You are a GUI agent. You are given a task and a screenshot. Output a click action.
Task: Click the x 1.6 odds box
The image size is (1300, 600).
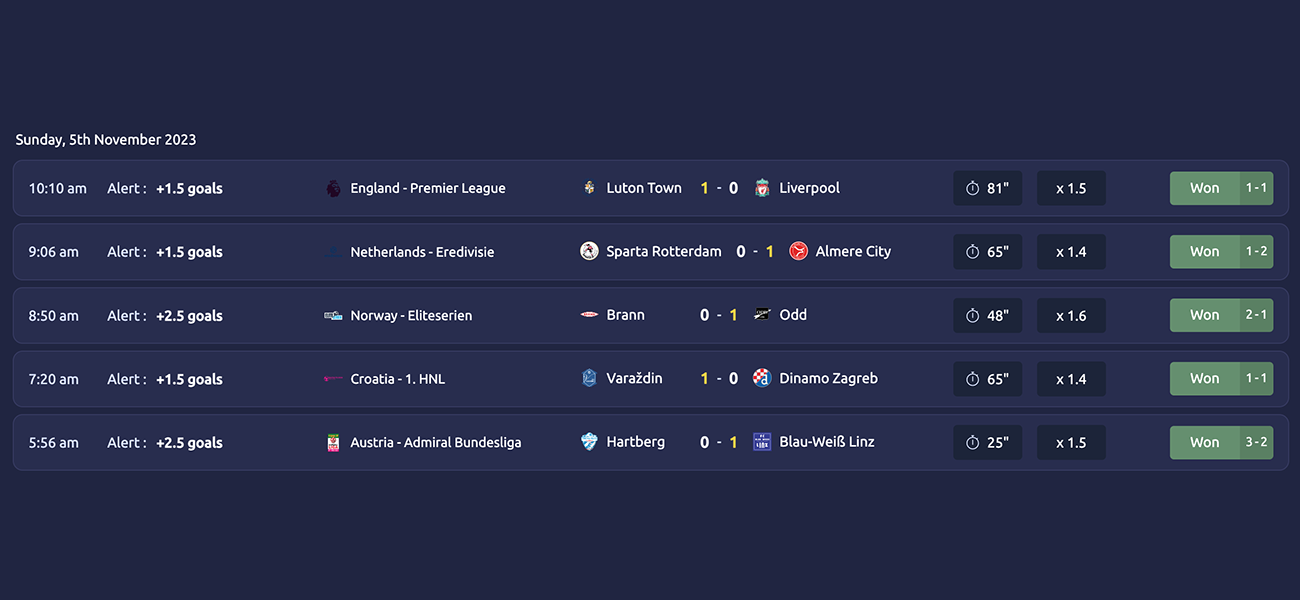[1071, 315]
